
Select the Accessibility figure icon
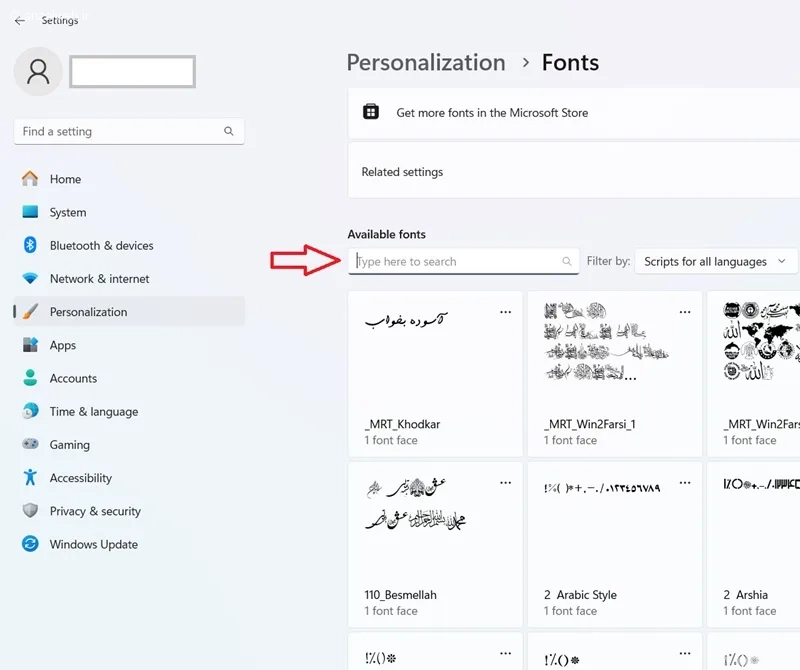(30, 477)
